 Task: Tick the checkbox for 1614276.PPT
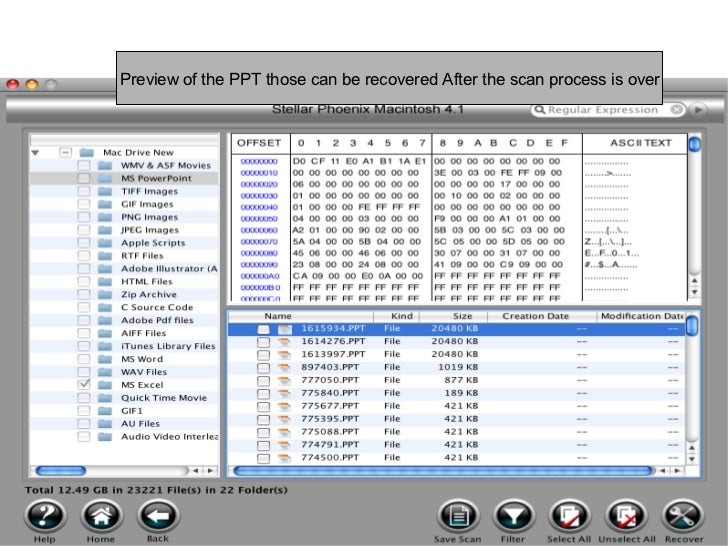pyautogui.click(x=263, y=341)
